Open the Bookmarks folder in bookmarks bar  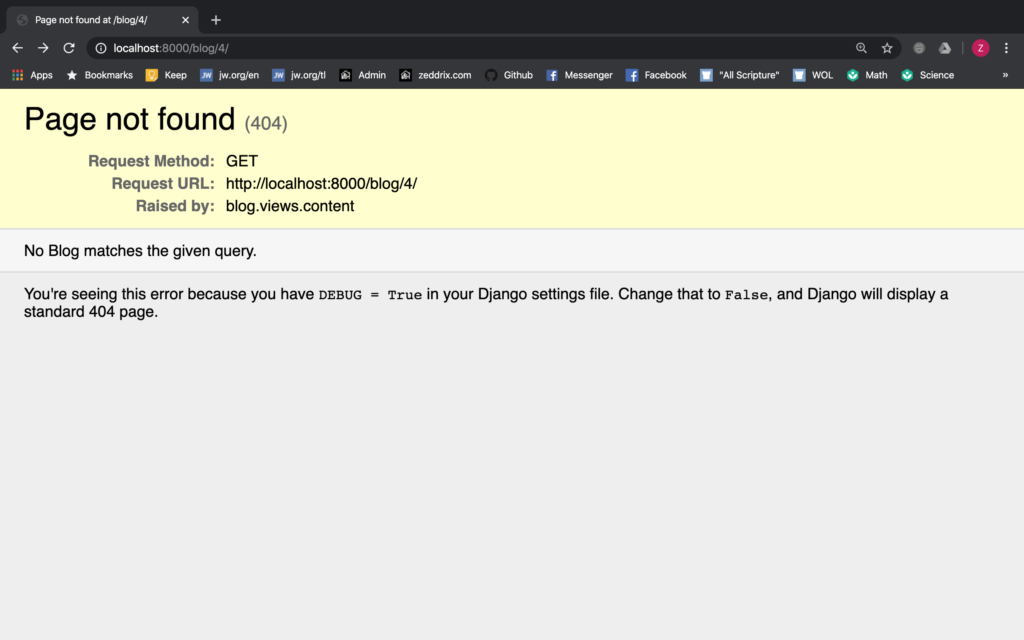click(x=99, y=75)
